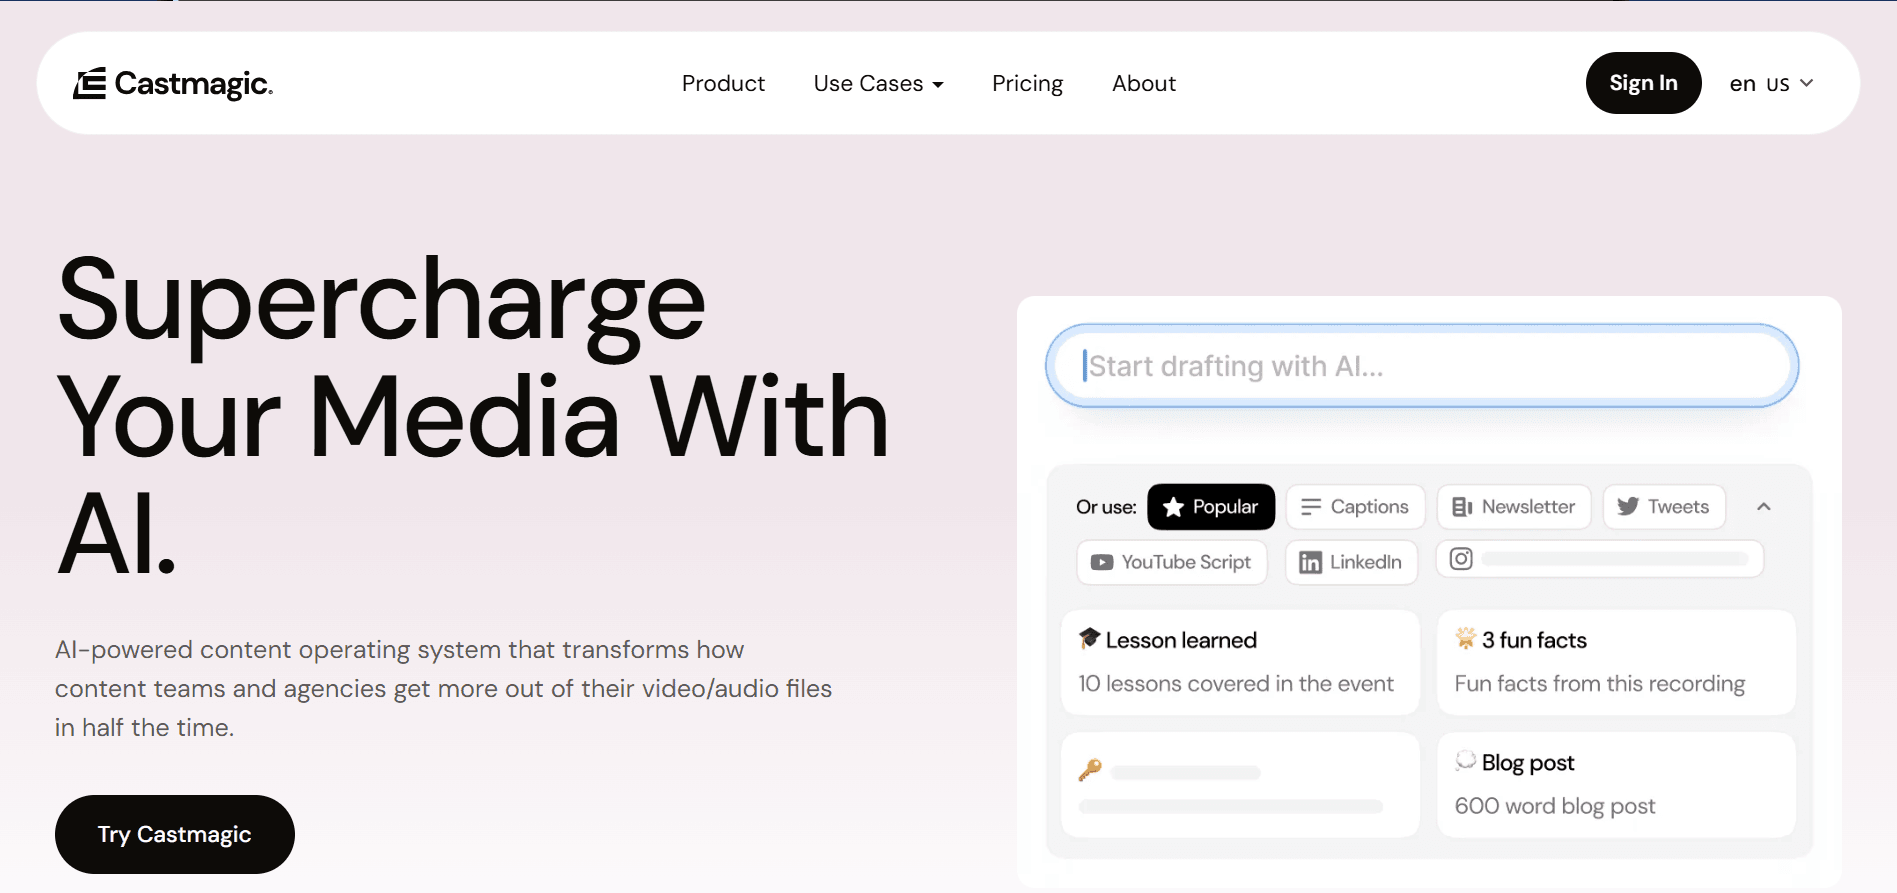Open the en us language selector
This screenshot has width=1897, height=893.
[1771, 84]
